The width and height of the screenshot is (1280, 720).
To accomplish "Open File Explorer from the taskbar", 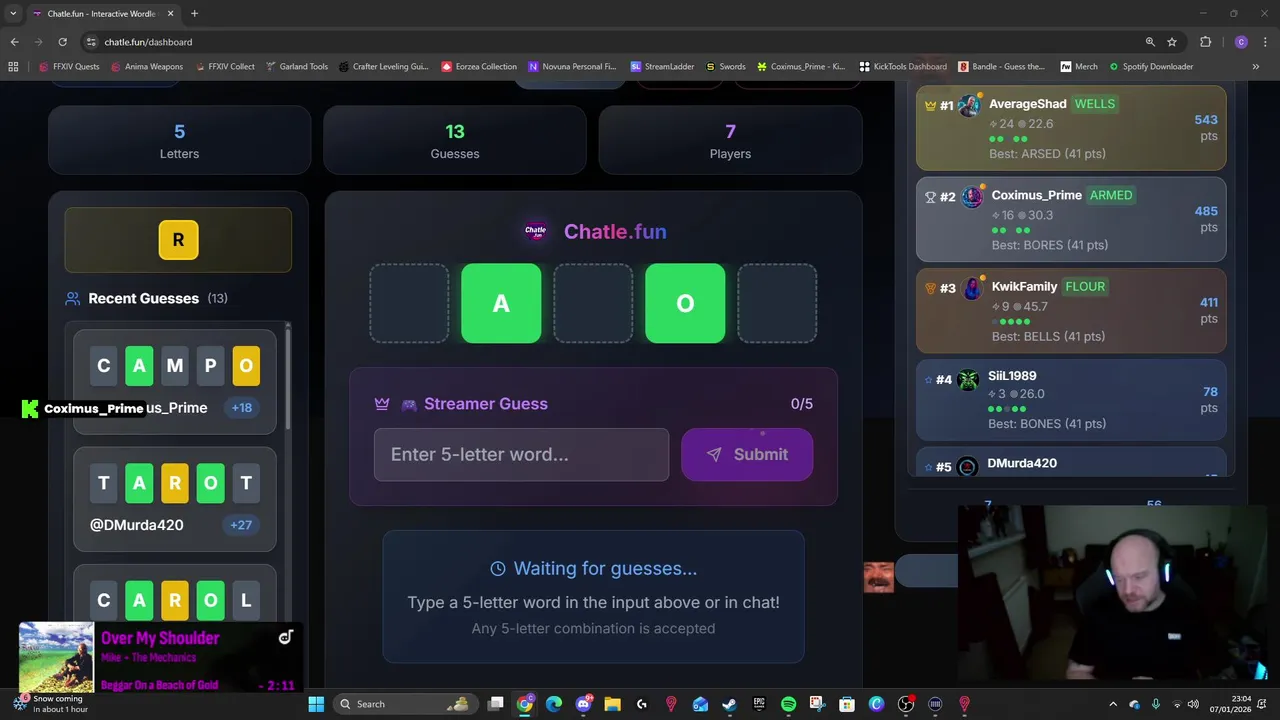I will pos(612,704).
